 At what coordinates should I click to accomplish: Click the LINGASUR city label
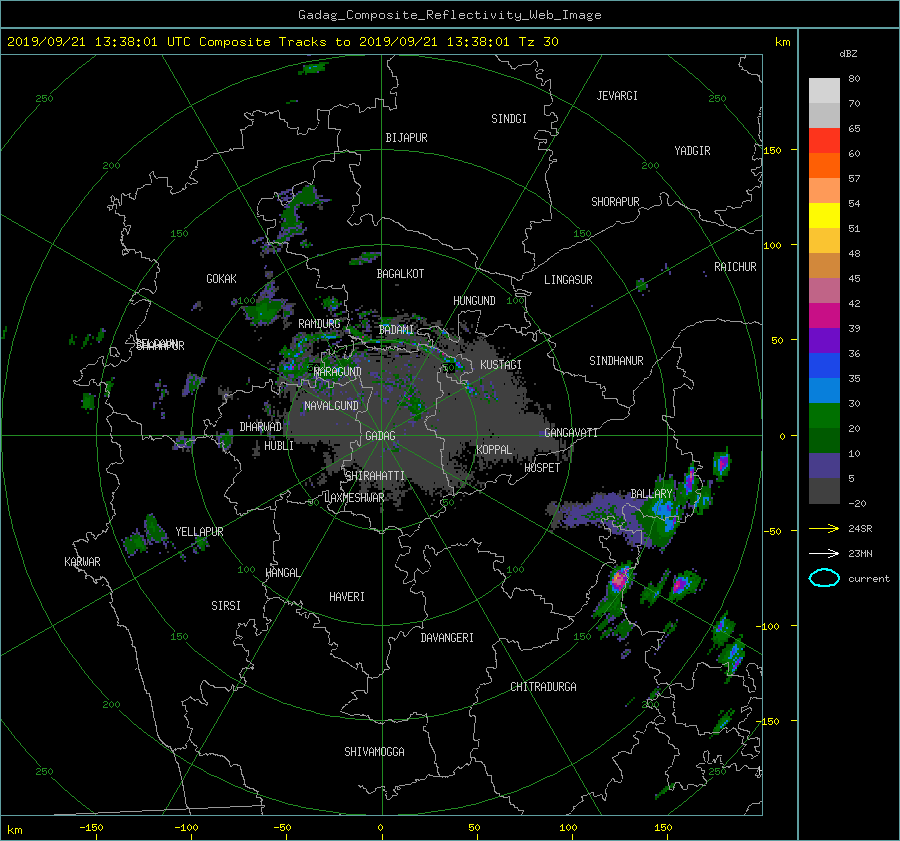click(568, 280)
